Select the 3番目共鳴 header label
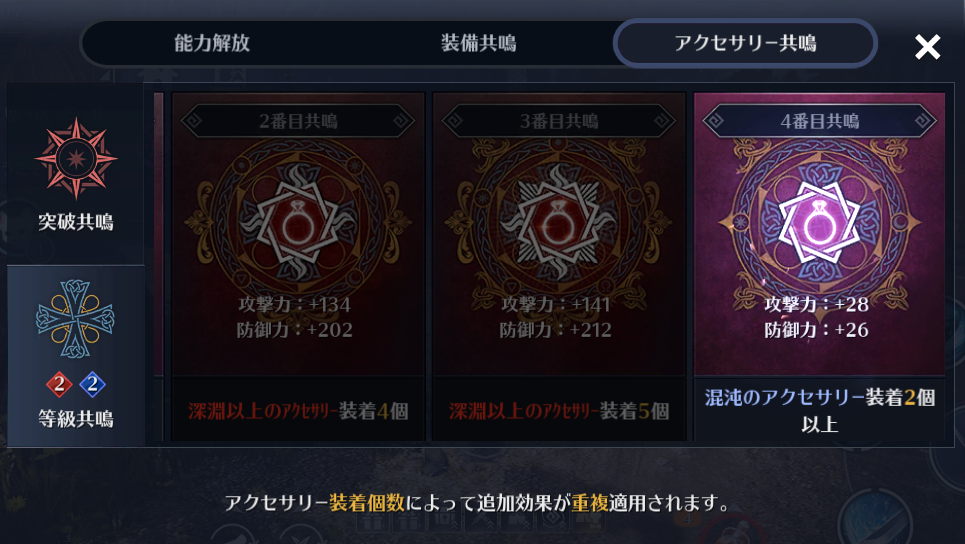 (x=559, y=121)
